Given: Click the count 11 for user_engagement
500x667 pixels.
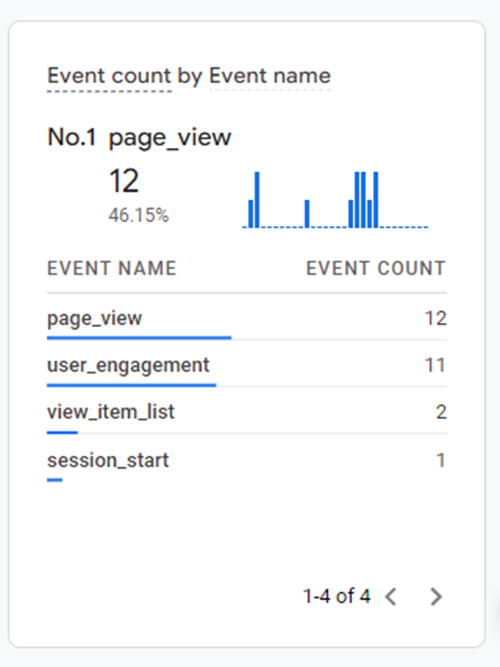Looking at the screenshot, I should 435,365.
